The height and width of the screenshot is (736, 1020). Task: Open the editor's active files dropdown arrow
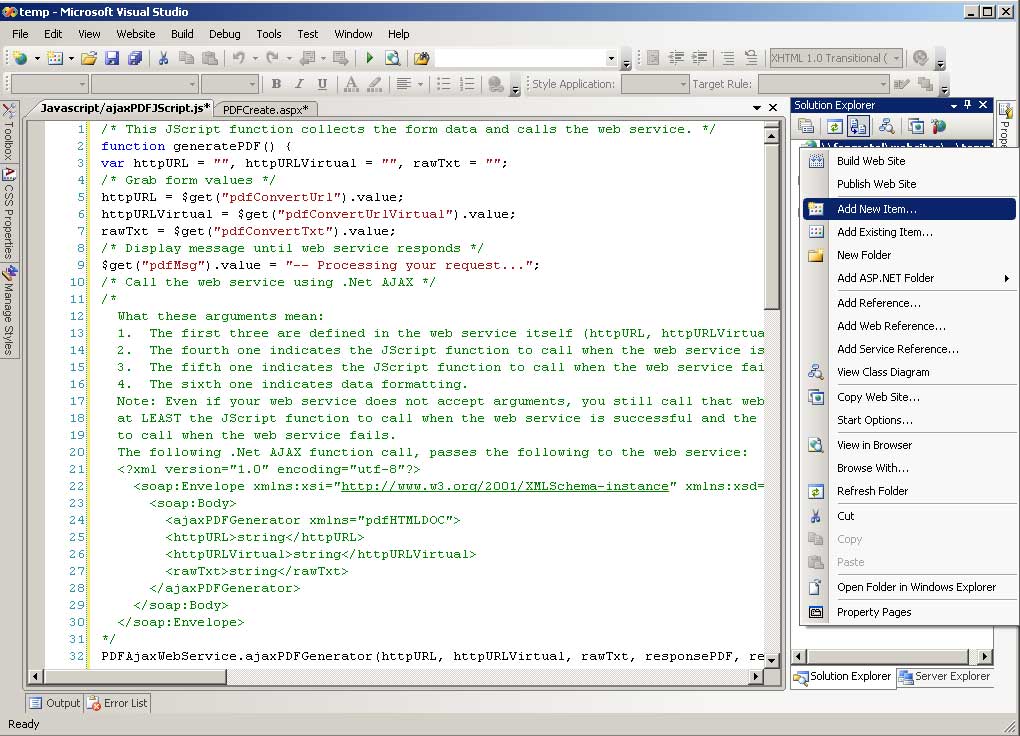[x=757, y=108]
